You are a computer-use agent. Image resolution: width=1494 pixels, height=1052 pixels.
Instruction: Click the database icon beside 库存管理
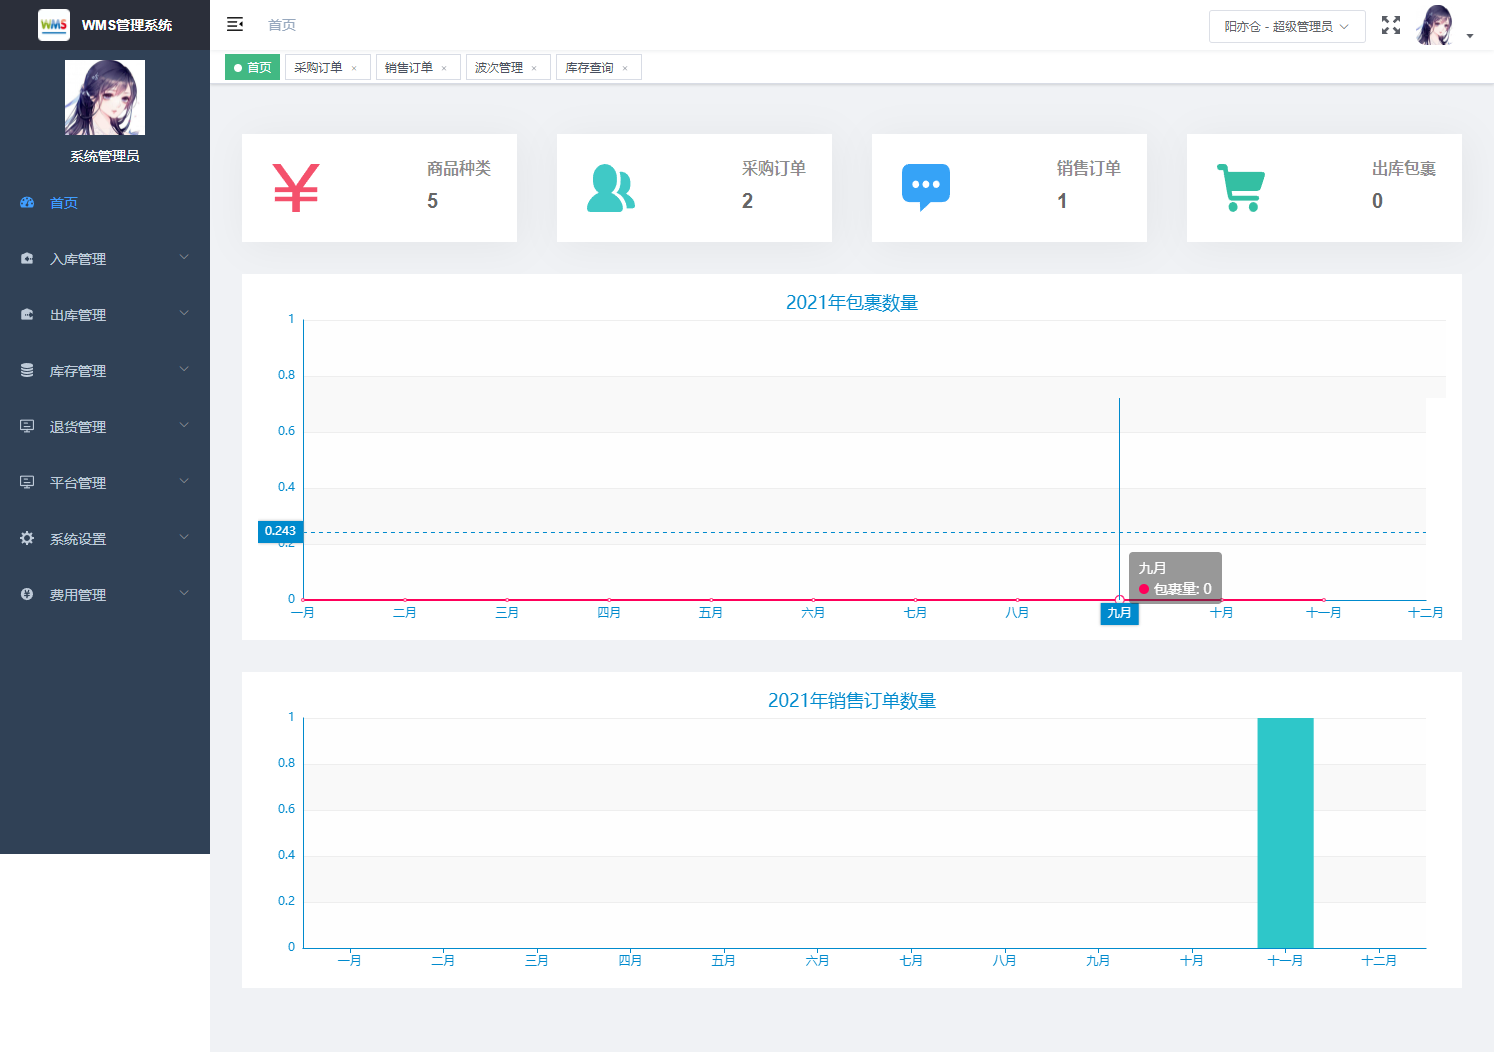[27, 370]
